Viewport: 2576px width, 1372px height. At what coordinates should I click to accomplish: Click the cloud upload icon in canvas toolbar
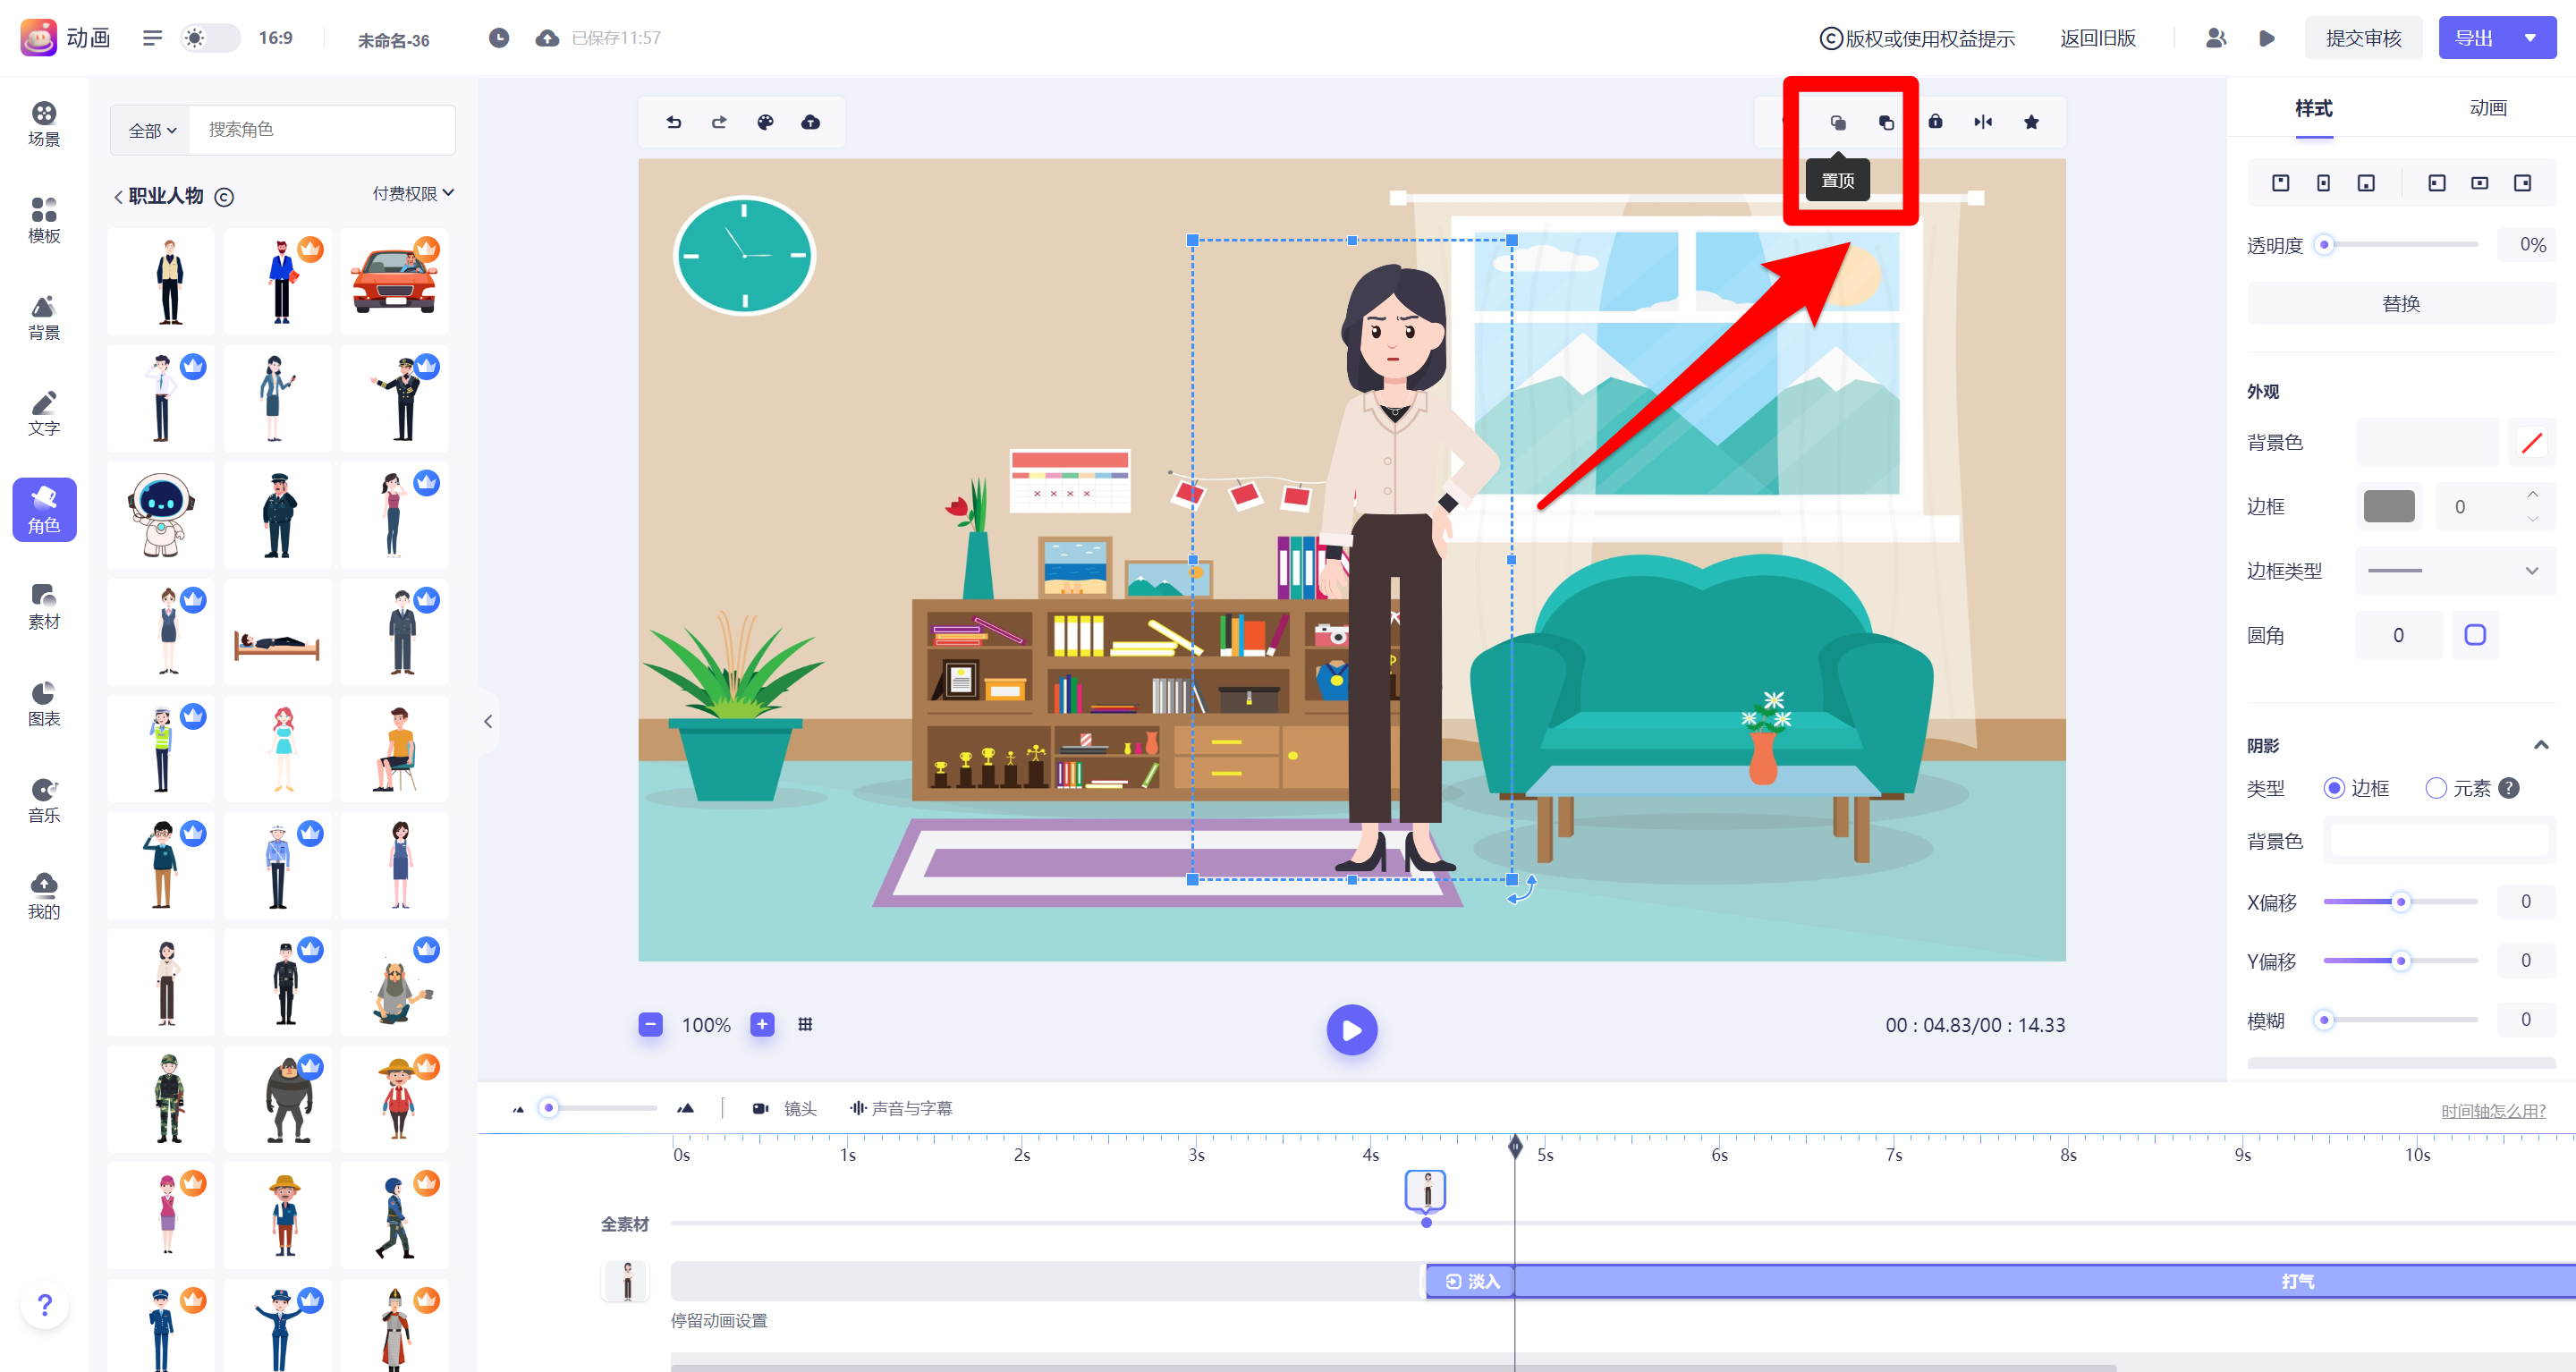(811, 122)
